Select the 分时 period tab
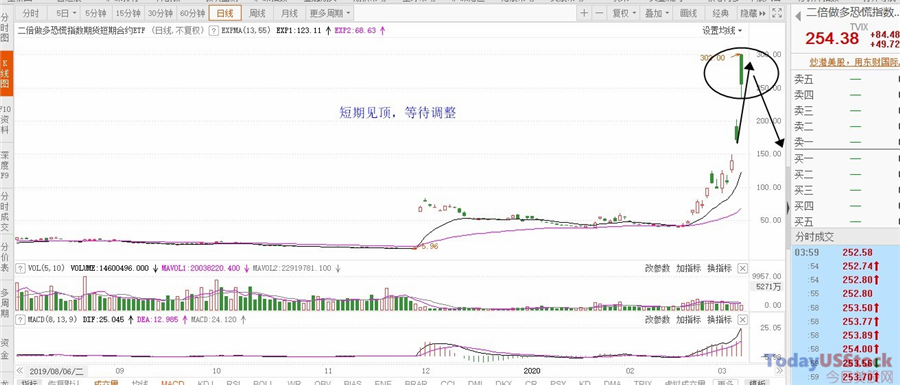 (31, 13)
